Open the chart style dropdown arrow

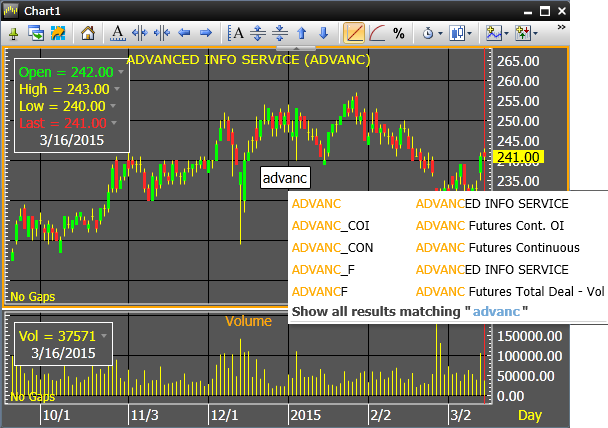[x=470, y=34]
